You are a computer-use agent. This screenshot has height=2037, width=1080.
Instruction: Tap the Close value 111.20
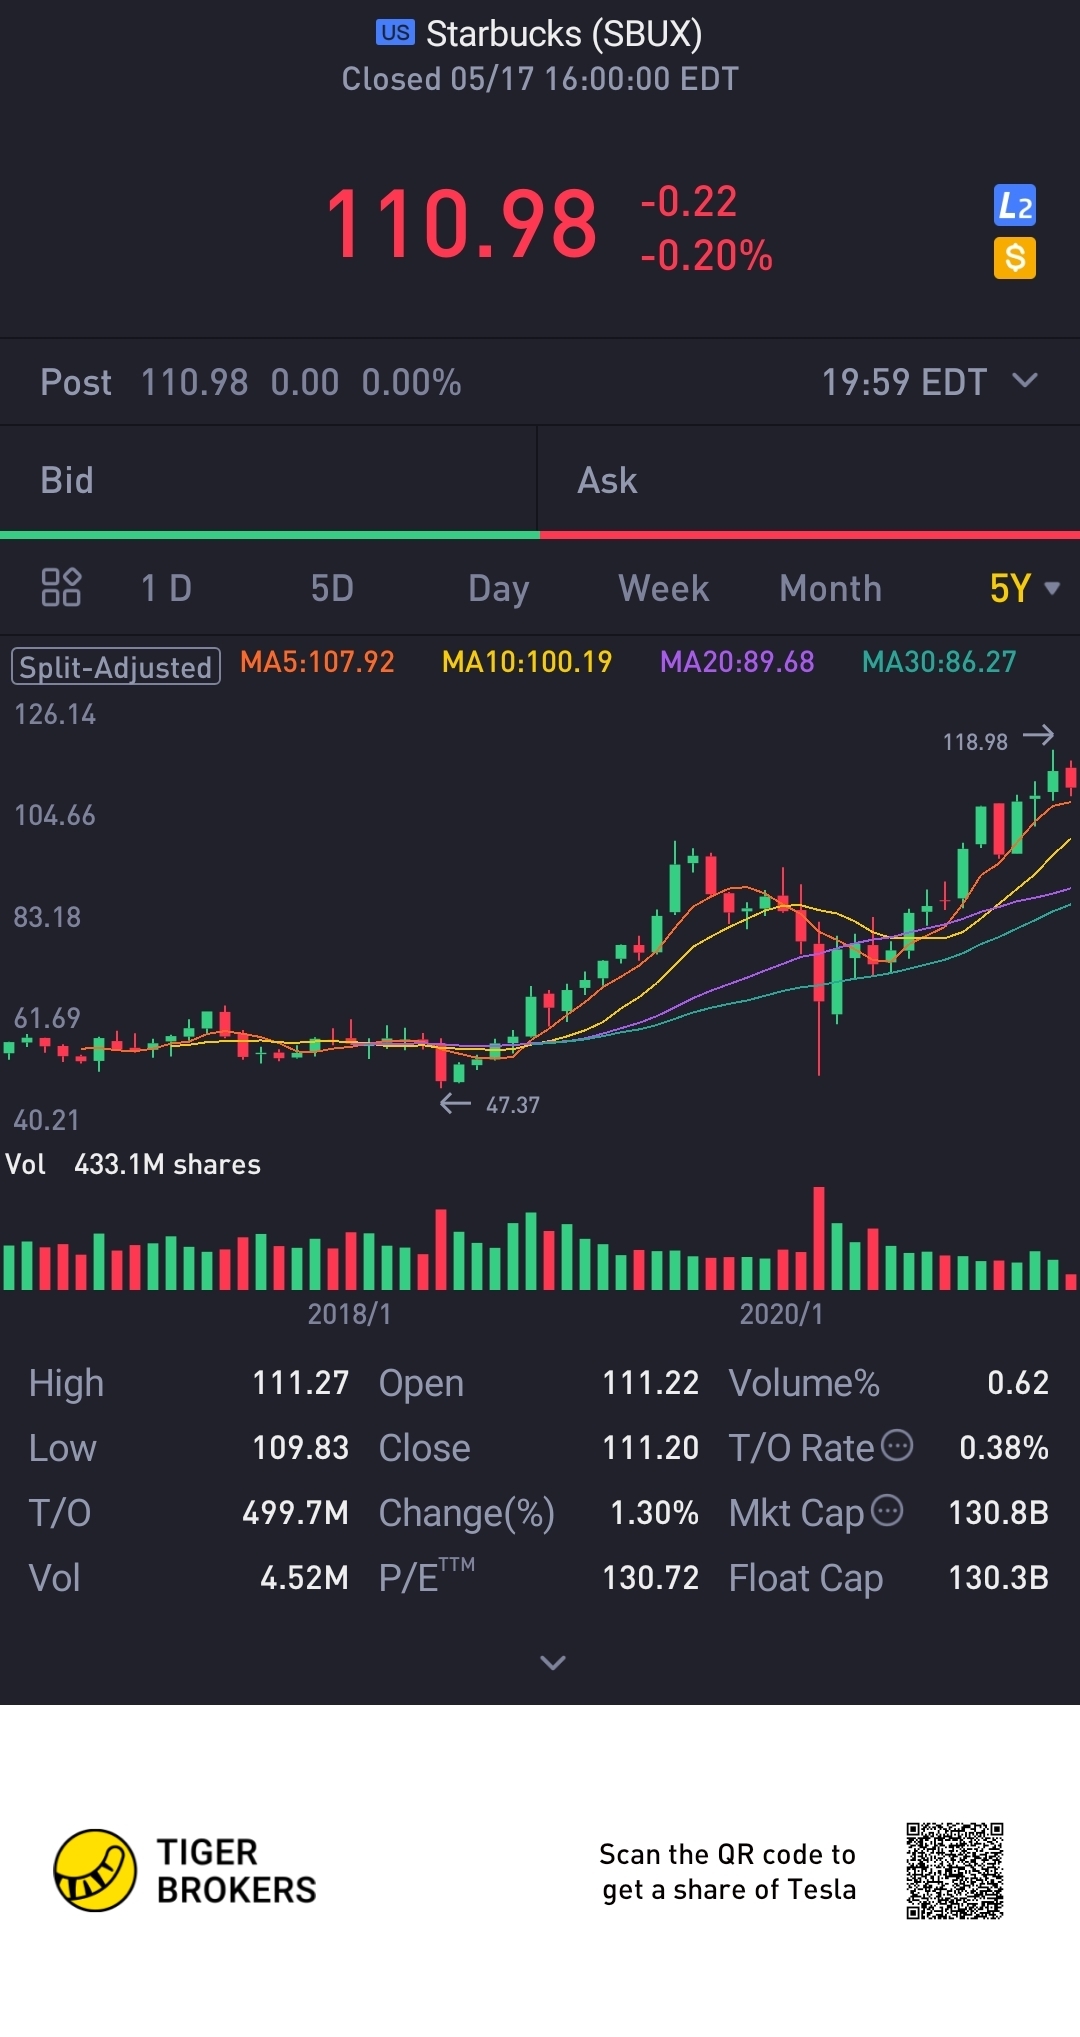650,1448
